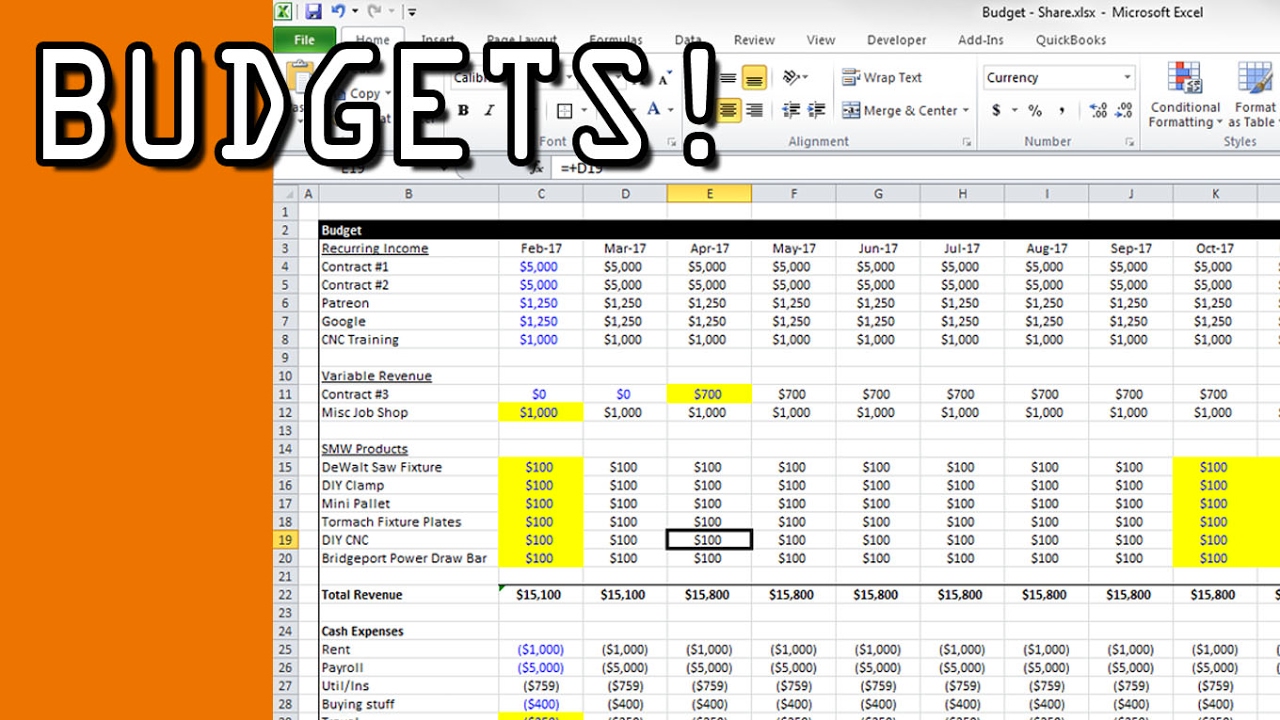The width and height of the screenshot is (1280, 720).
Task: Apply Accounting dollar sign format
Action: (996, 110)
